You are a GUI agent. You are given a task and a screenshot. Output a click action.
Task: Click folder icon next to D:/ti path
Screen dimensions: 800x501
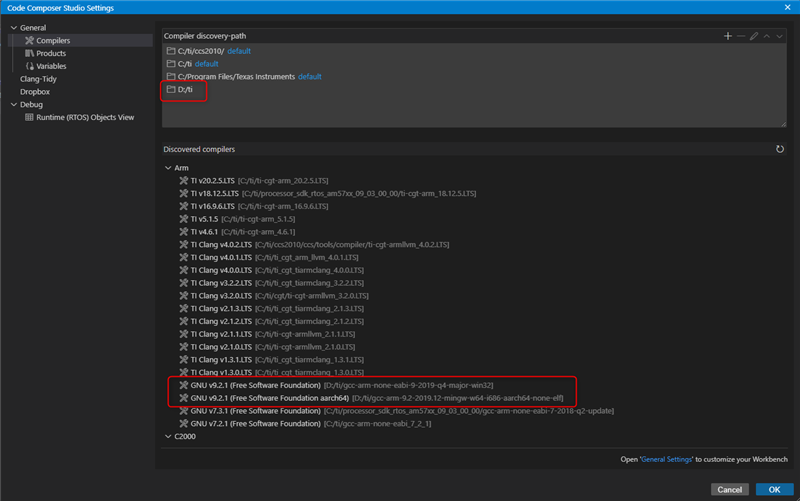click(171, 89)
